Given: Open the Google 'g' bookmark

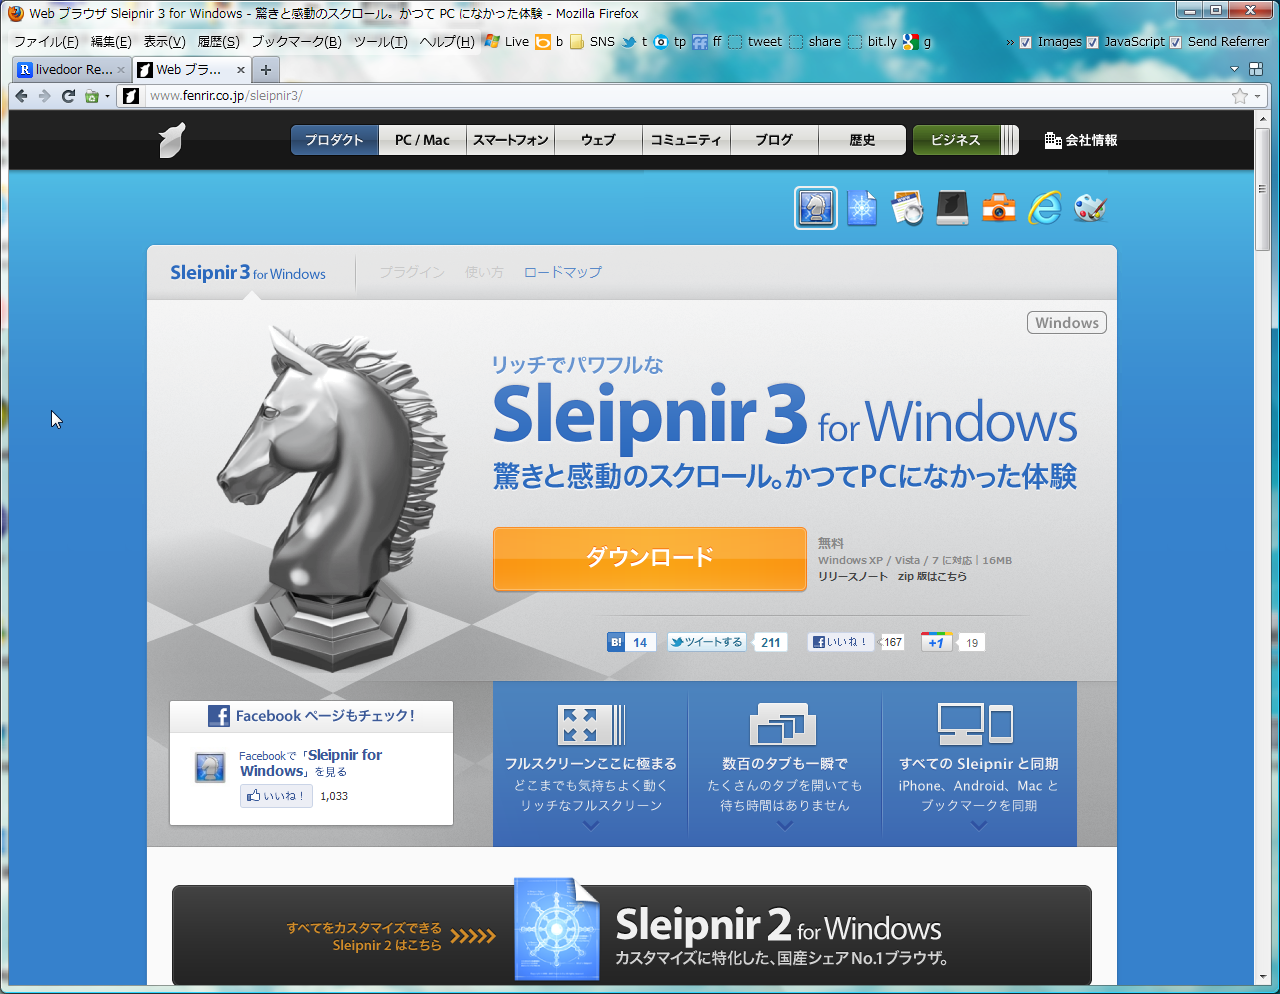Looking at the screenshot, I should (917, 42).
